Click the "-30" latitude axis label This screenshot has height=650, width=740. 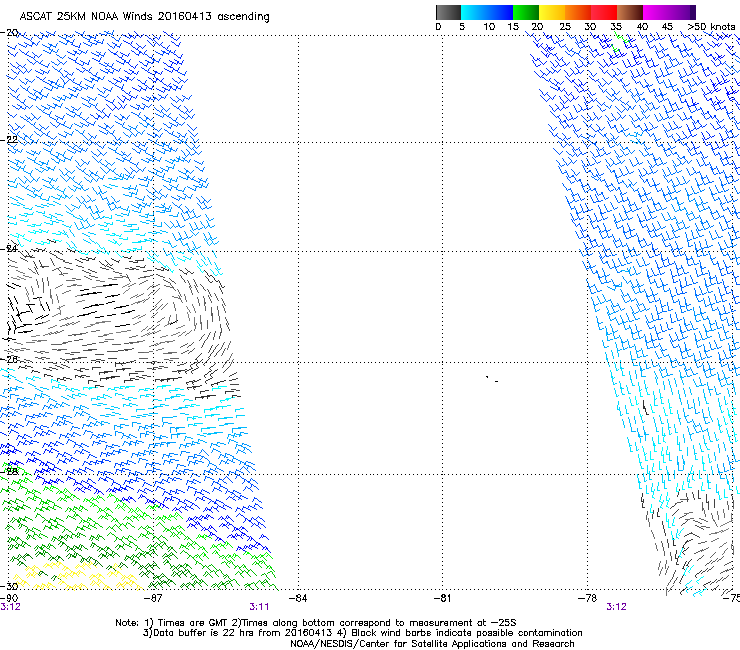[x=9, y=586]
